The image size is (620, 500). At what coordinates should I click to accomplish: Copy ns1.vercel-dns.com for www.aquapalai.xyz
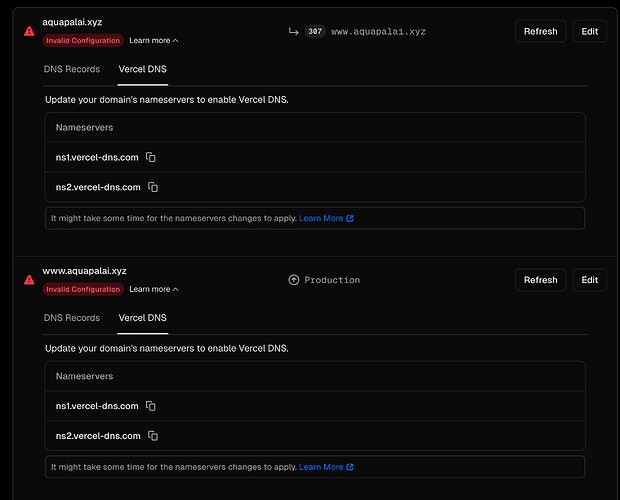tap(151, 406)
